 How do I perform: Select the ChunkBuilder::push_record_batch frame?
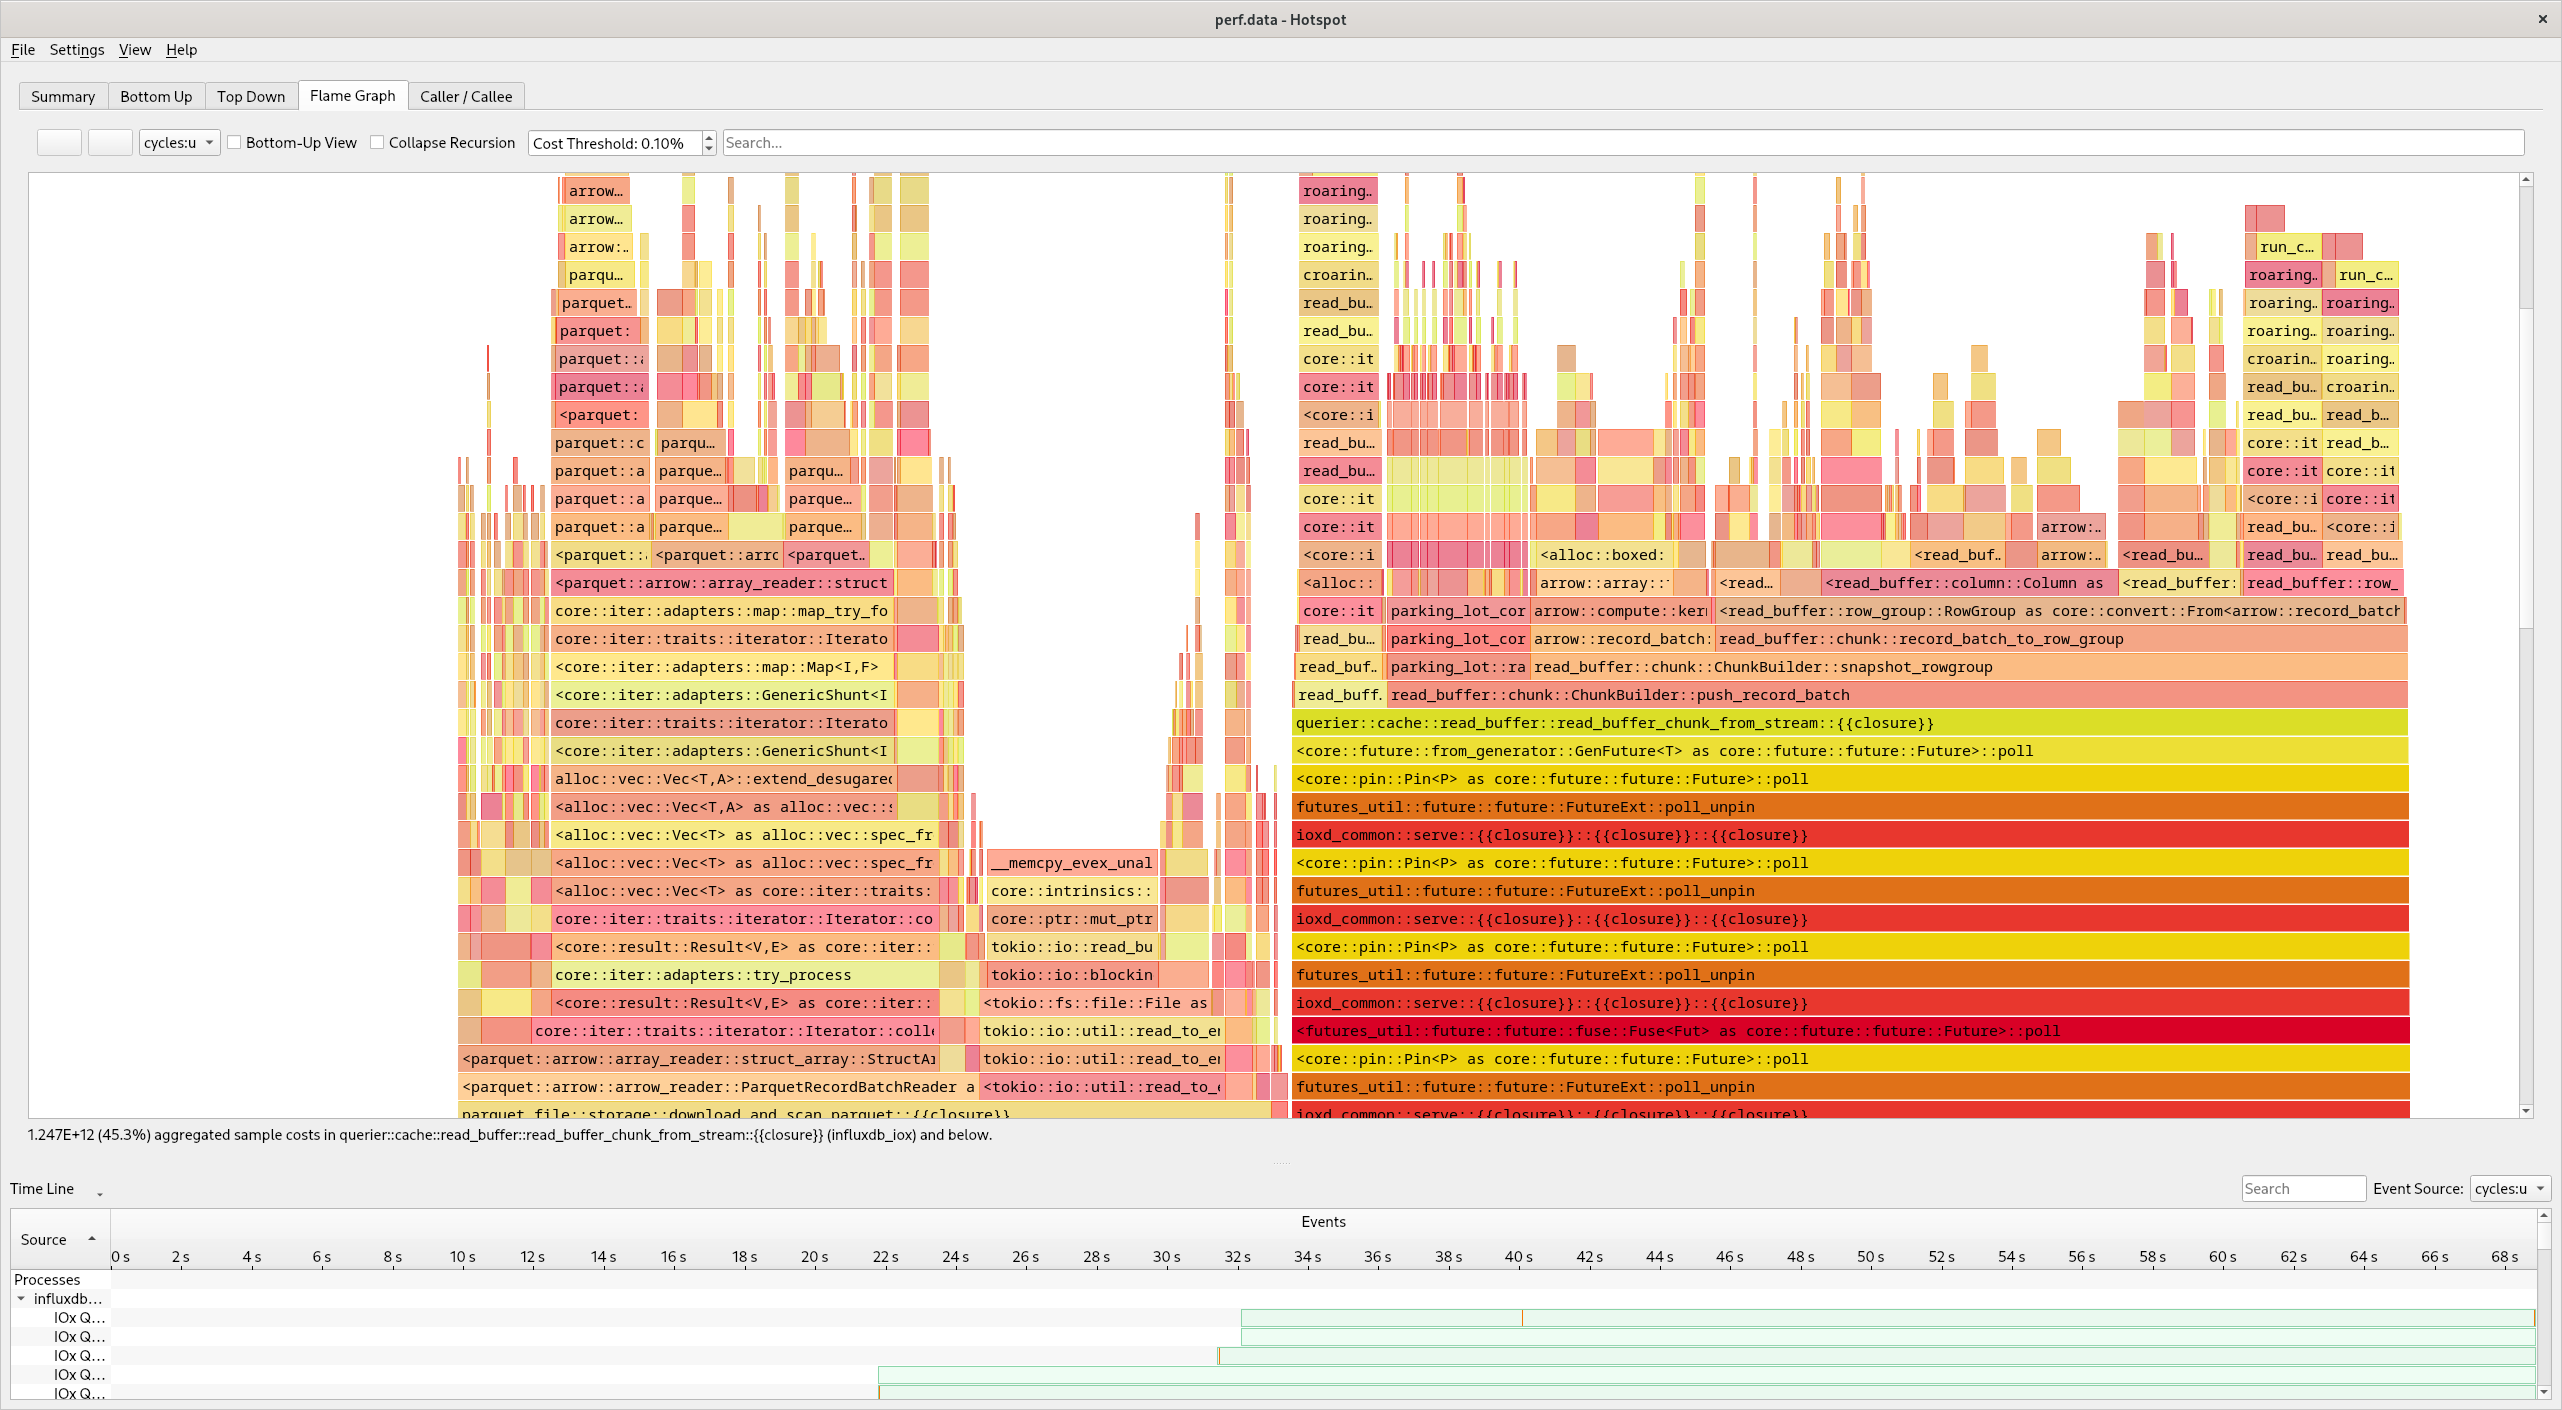coord(1897,695)
